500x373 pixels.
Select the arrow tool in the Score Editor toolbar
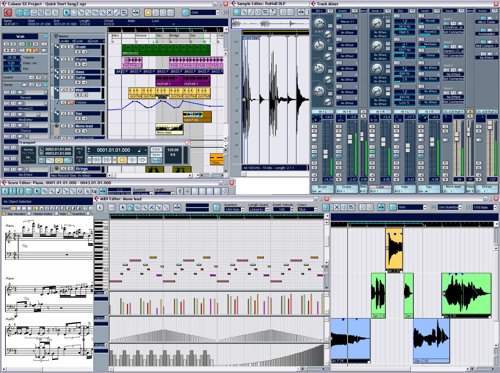(36, 191)
